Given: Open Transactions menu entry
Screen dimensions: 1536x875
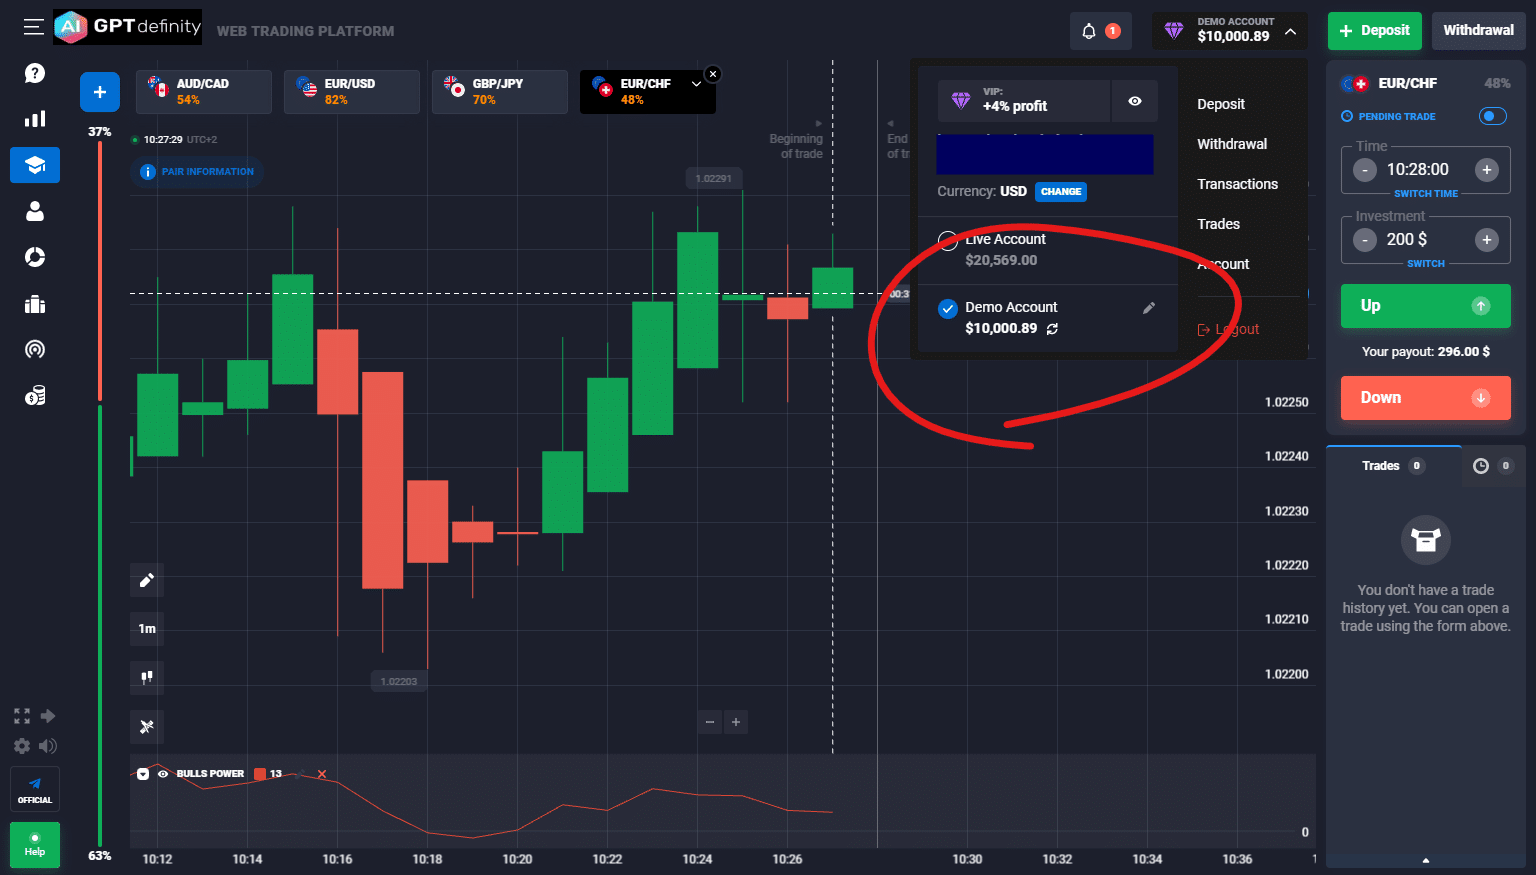Looking at the screenshot, I should [1238, 184].
